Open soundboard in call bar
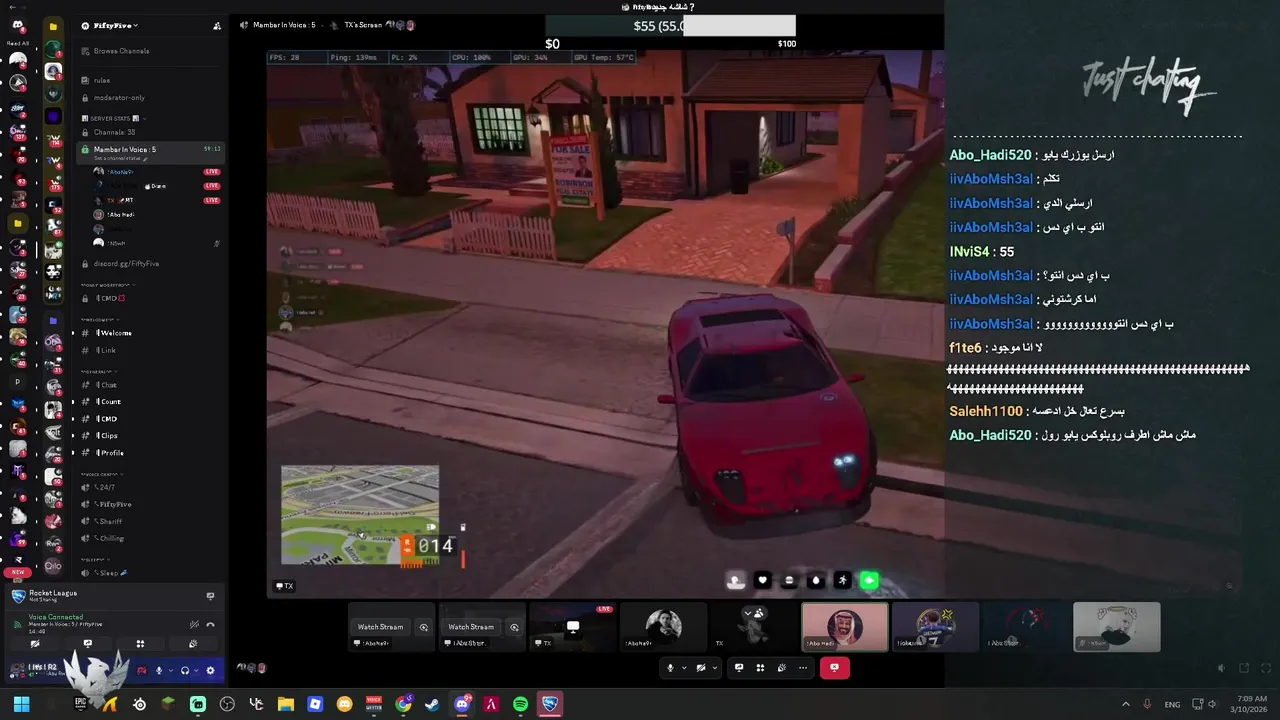The height and width of the screenshot is (720, 1280). (781, 668)
